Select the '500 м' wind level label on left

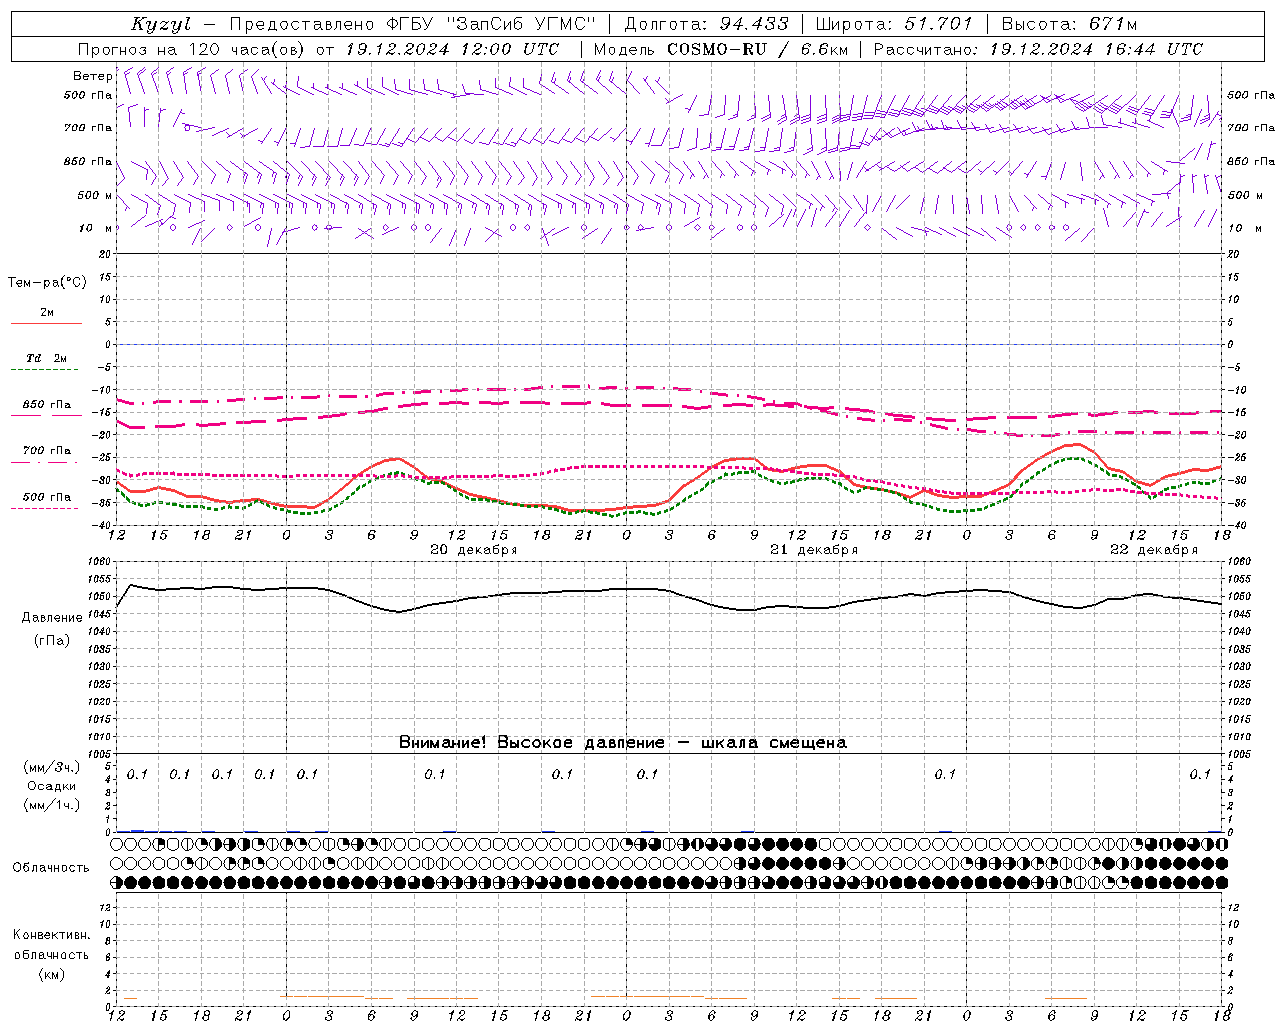click(95, 195)
